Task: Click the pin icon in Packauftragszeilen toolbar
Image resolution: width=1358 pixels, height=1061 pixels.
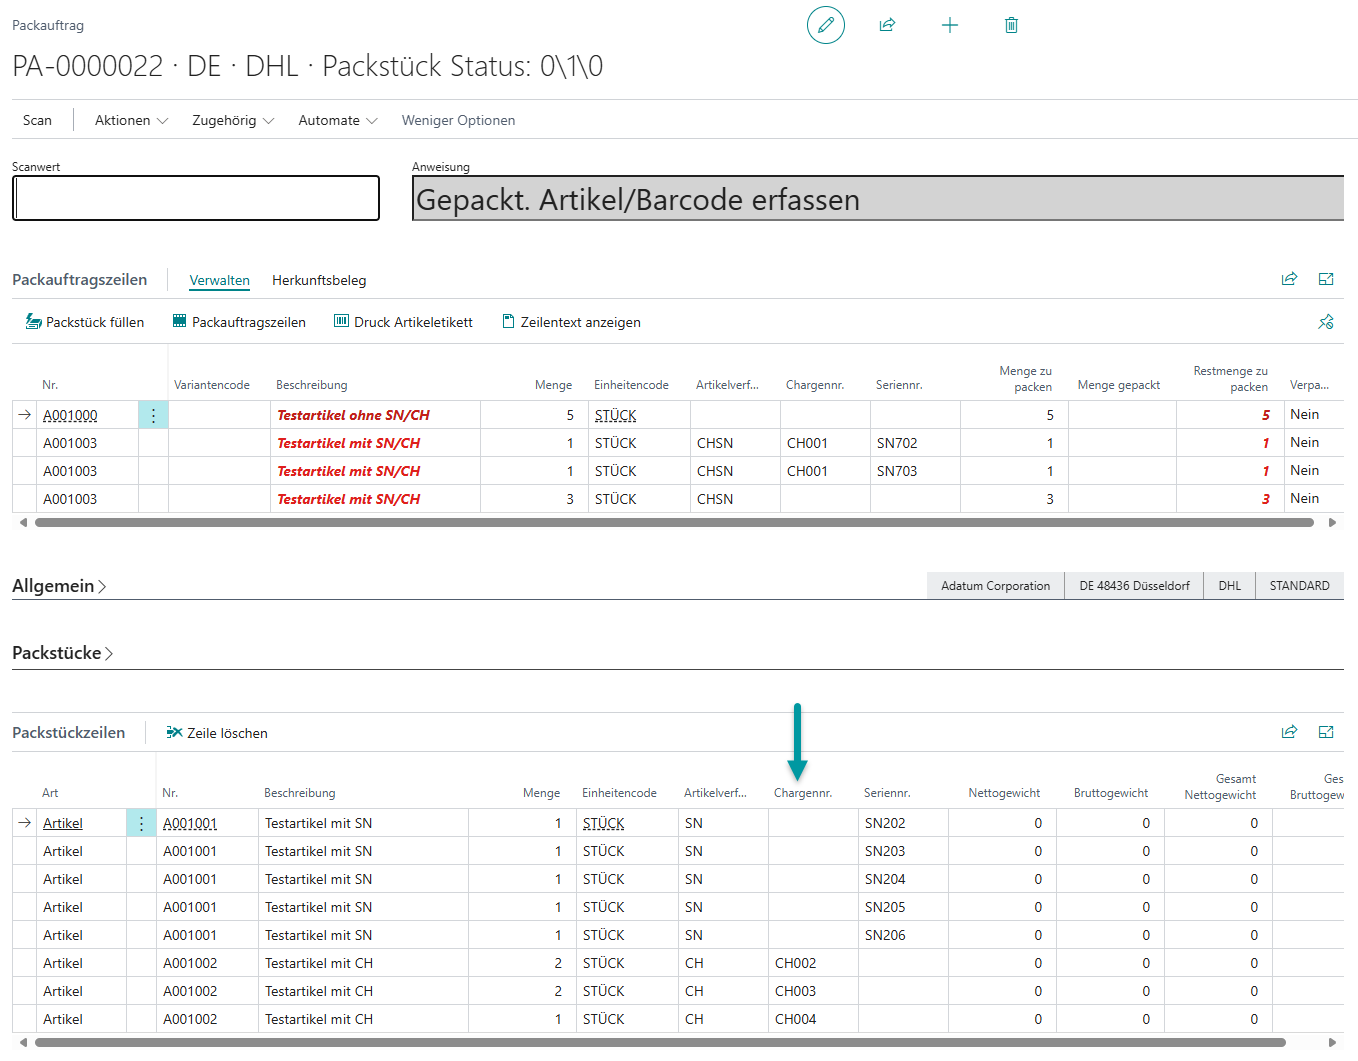Action: coord(1326,322)
